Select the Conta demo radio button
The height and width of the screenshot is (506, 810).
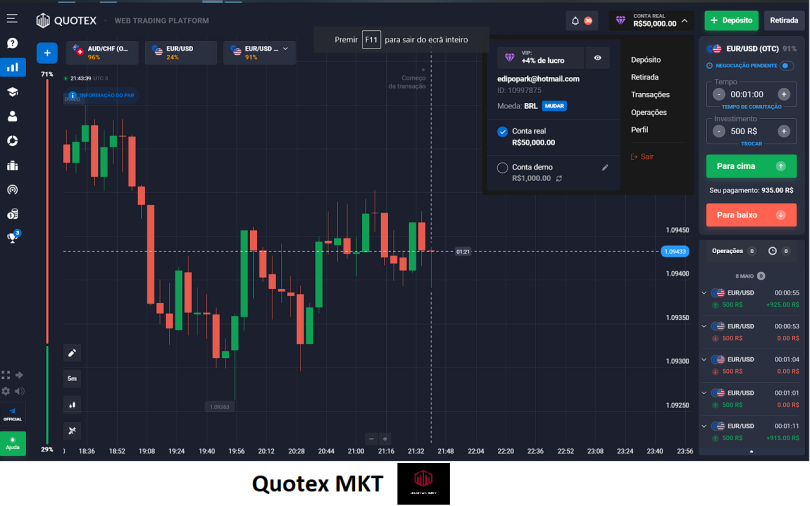(x=502, y=168)
